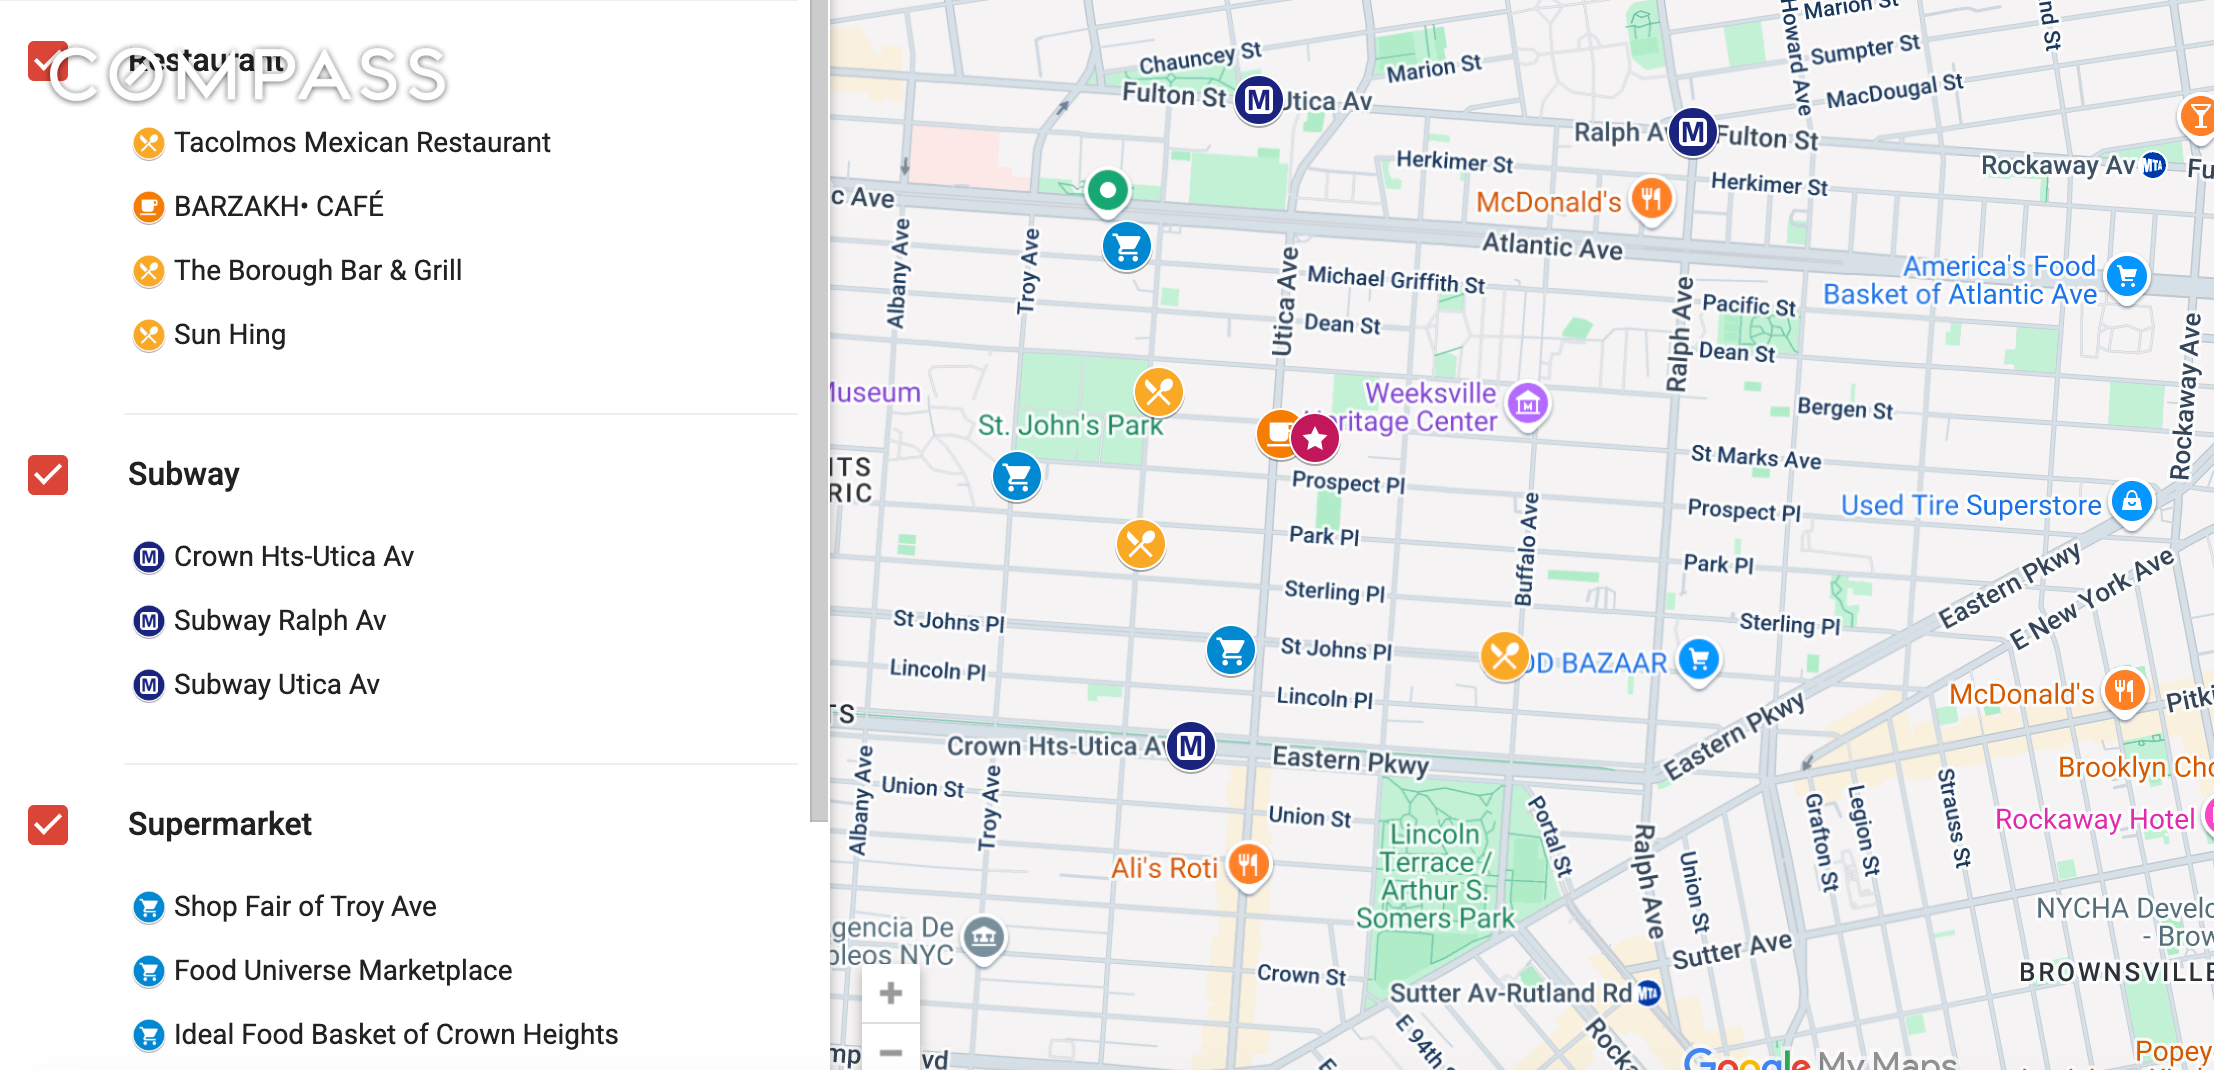Click the green circle marker near Atlantic Ave
Viewport: 2214px width, 1070px height.
(x=1107, y=189)
